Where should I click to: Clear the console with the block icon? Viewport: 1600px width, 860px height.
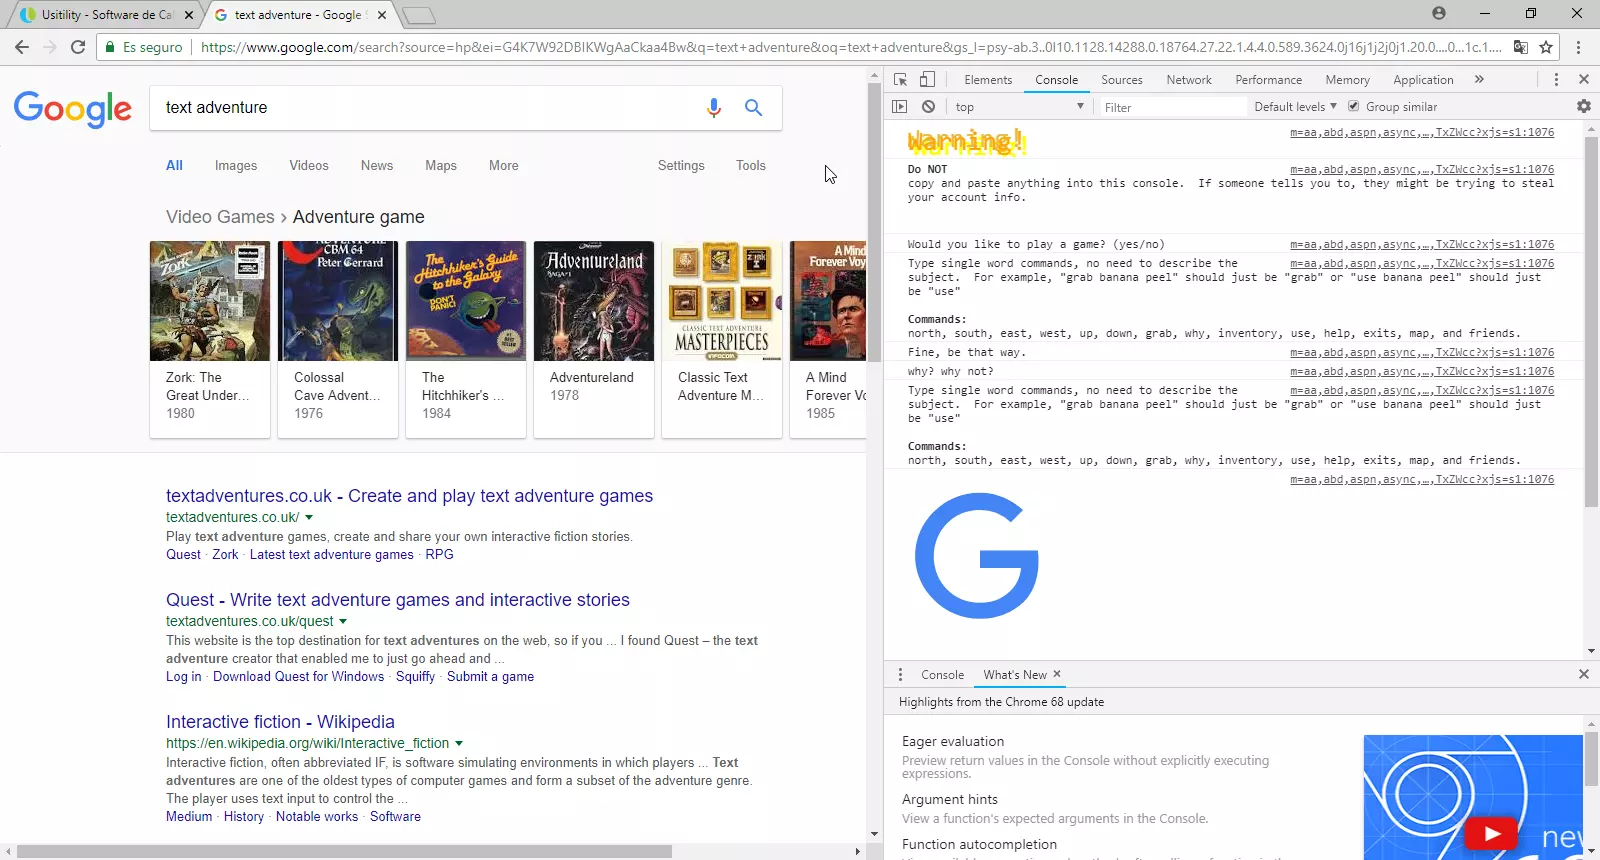(928, 107)
